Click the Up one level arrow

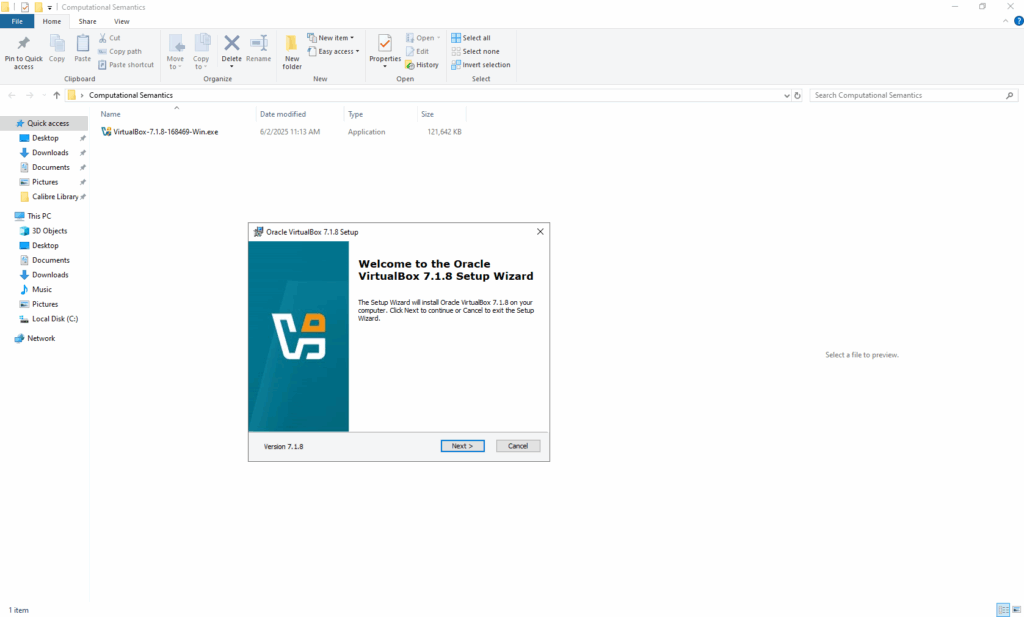[x=57, y=95]
